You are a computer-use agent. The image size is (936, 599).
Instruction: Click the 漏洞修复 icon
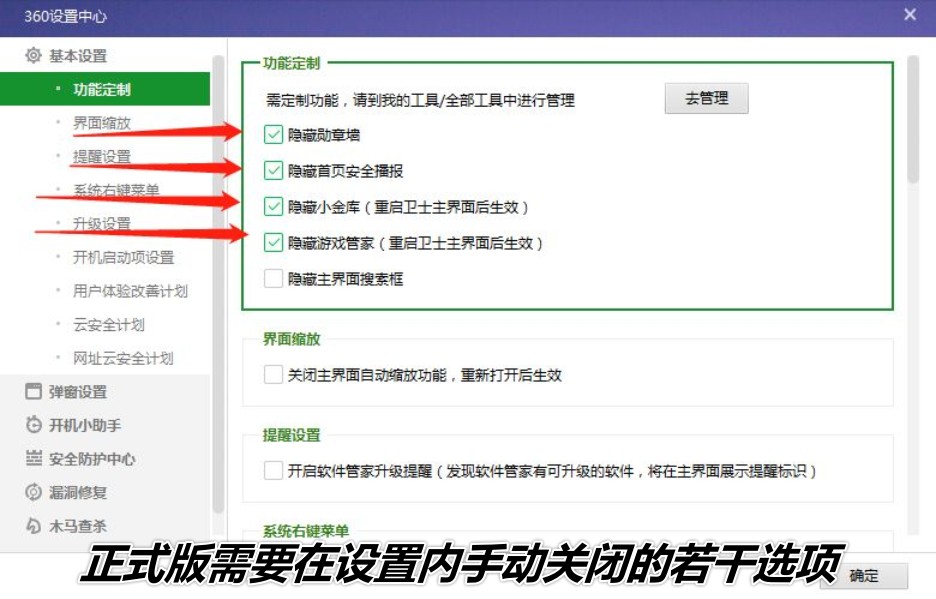tap(33, 492)
